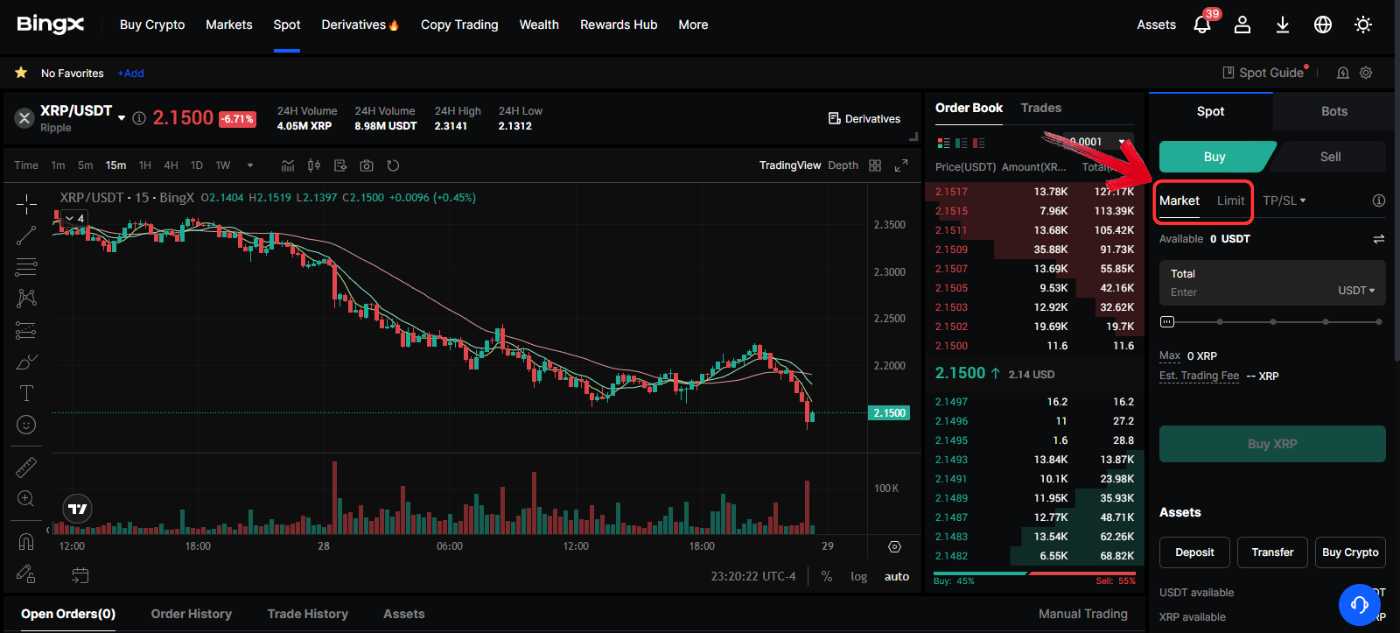Toggle lock all drawings icon
This screenshot has width=1400, height=633.
[26, 574]
